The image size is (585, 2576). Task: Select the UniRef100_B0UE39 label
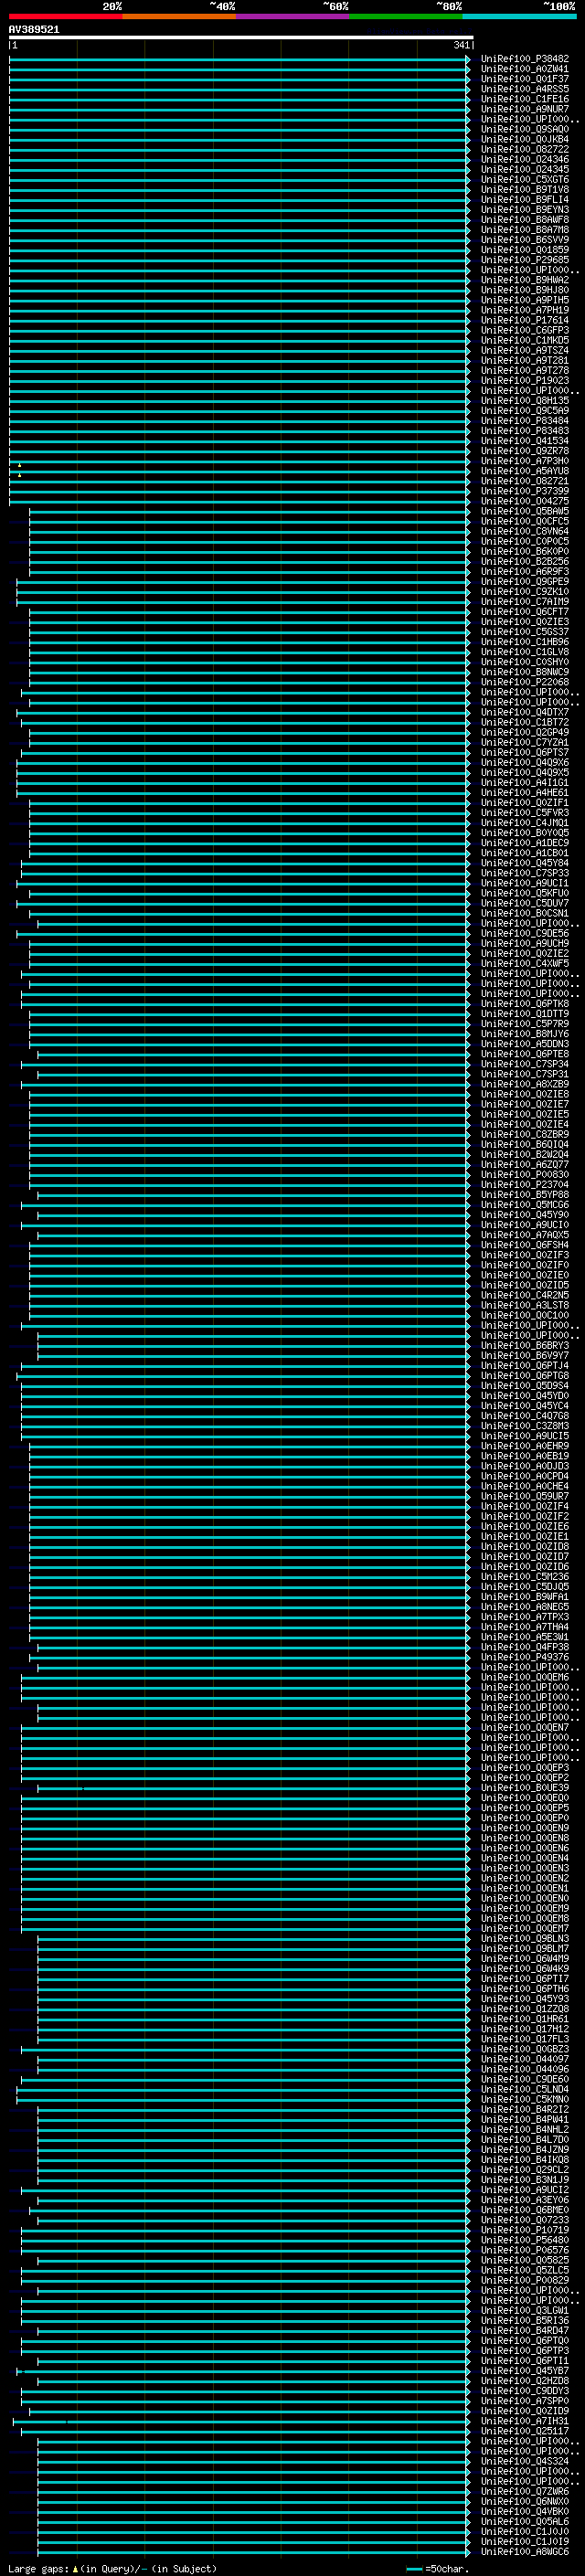(x=525, y=1787)
